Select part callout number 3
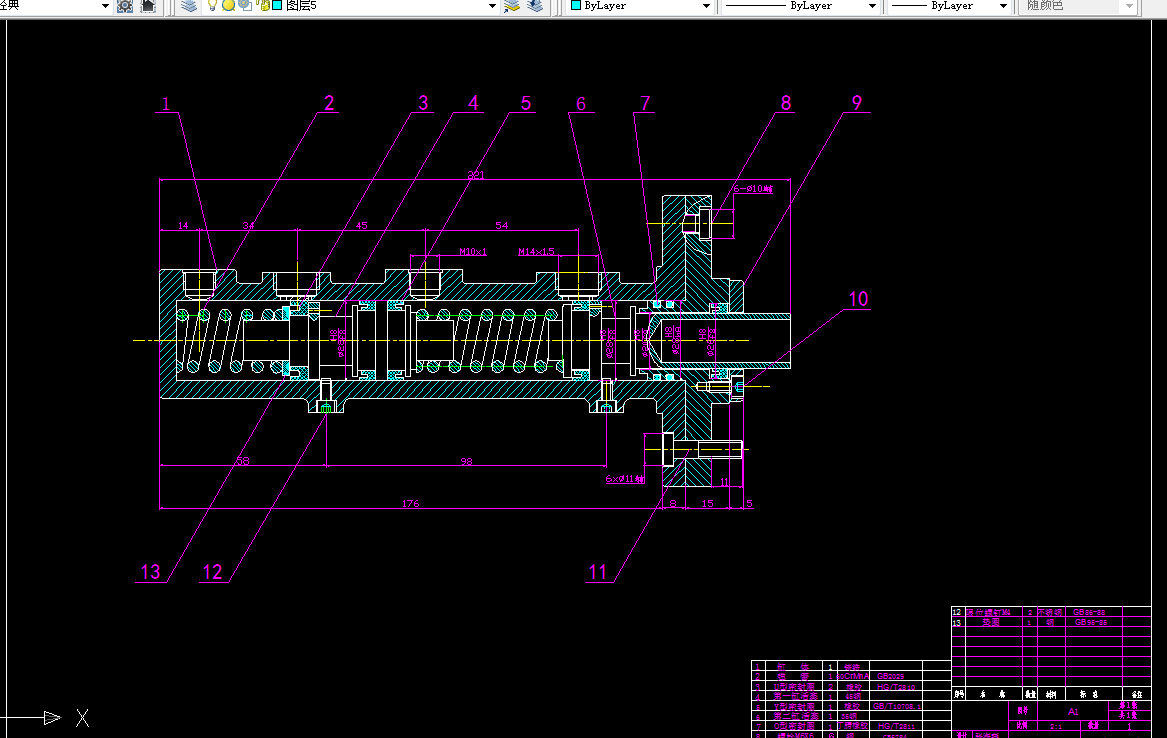This screenshot has width=1167, height=738. 423,103
